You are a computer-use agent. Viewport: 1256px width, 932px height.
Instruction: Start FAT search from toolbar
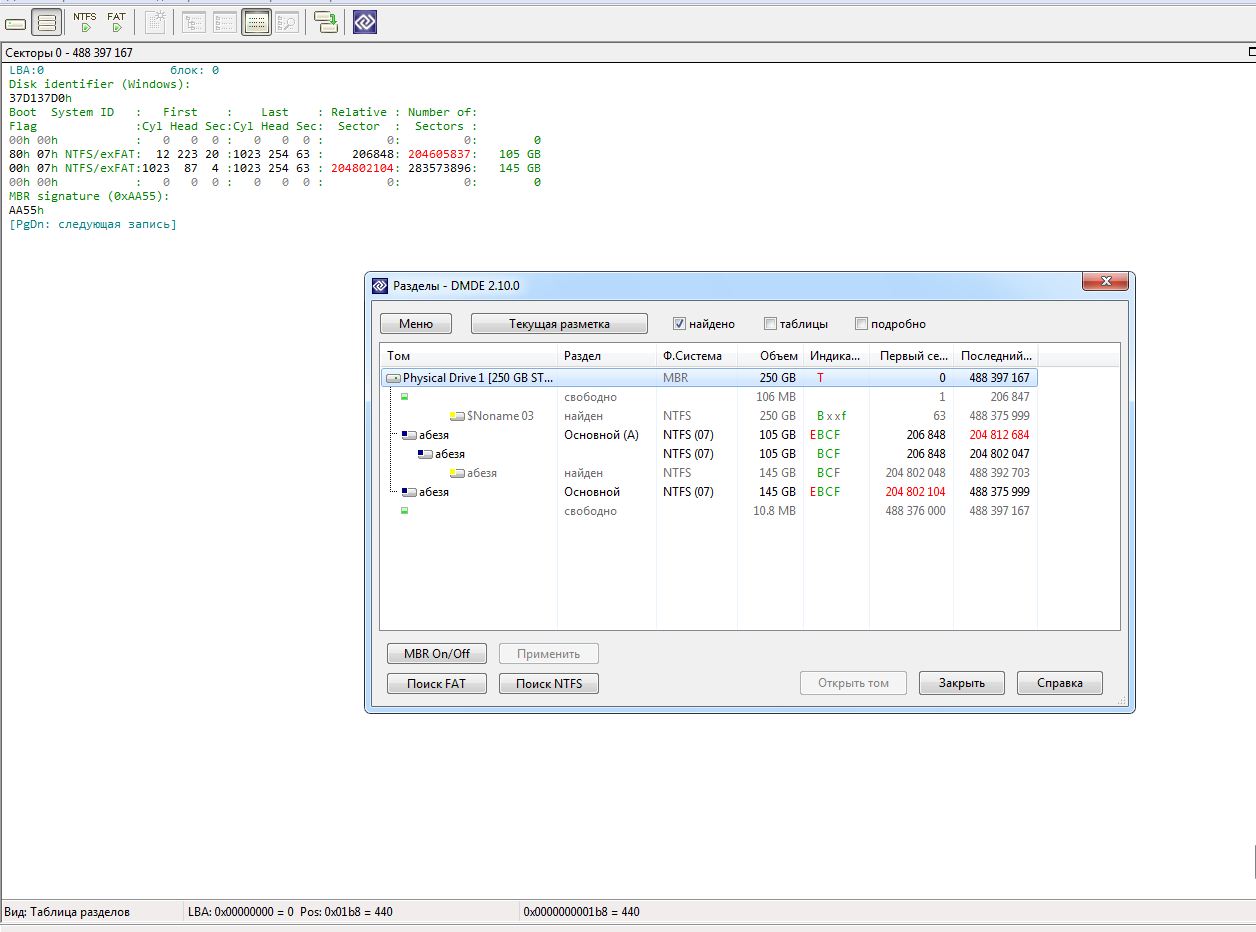[x=116, y=22]
